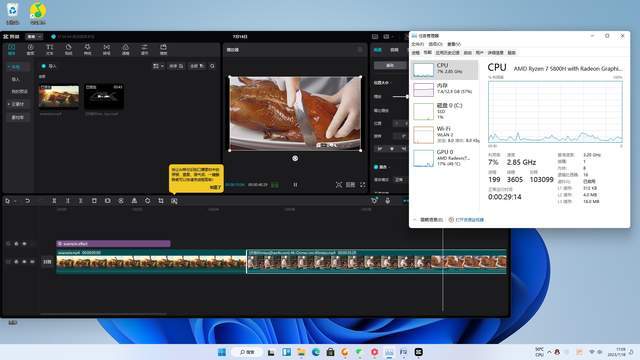
Task: Select the purple effect clip on timeline
Action: [113, 244]
